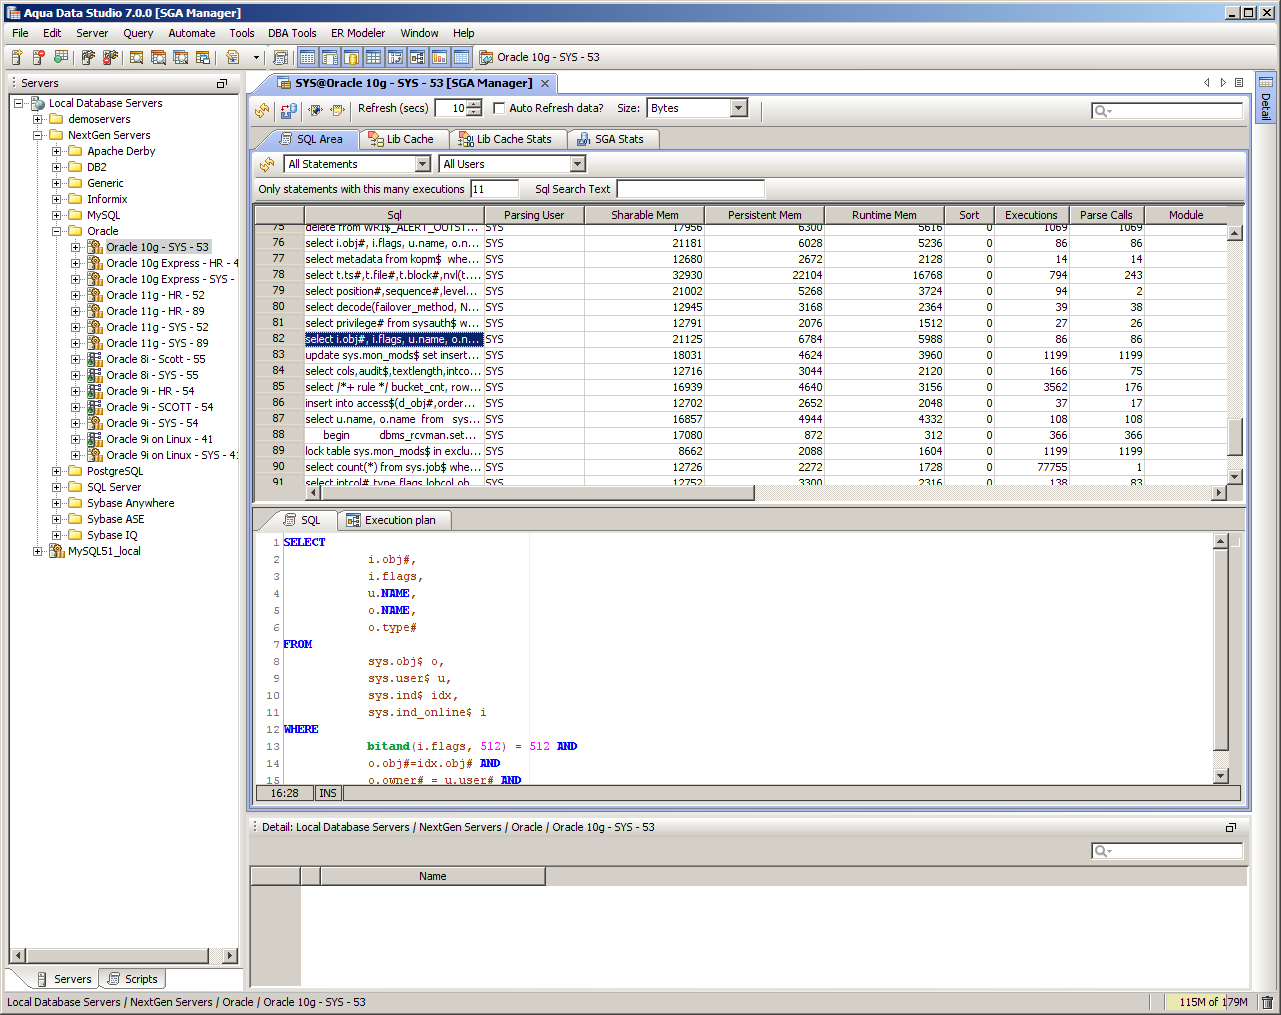Image resolution: width=1281 pixels, height=1015 pixels.
Task: Open the main toolbar small dropdown arrow
Action: [256, 57]
